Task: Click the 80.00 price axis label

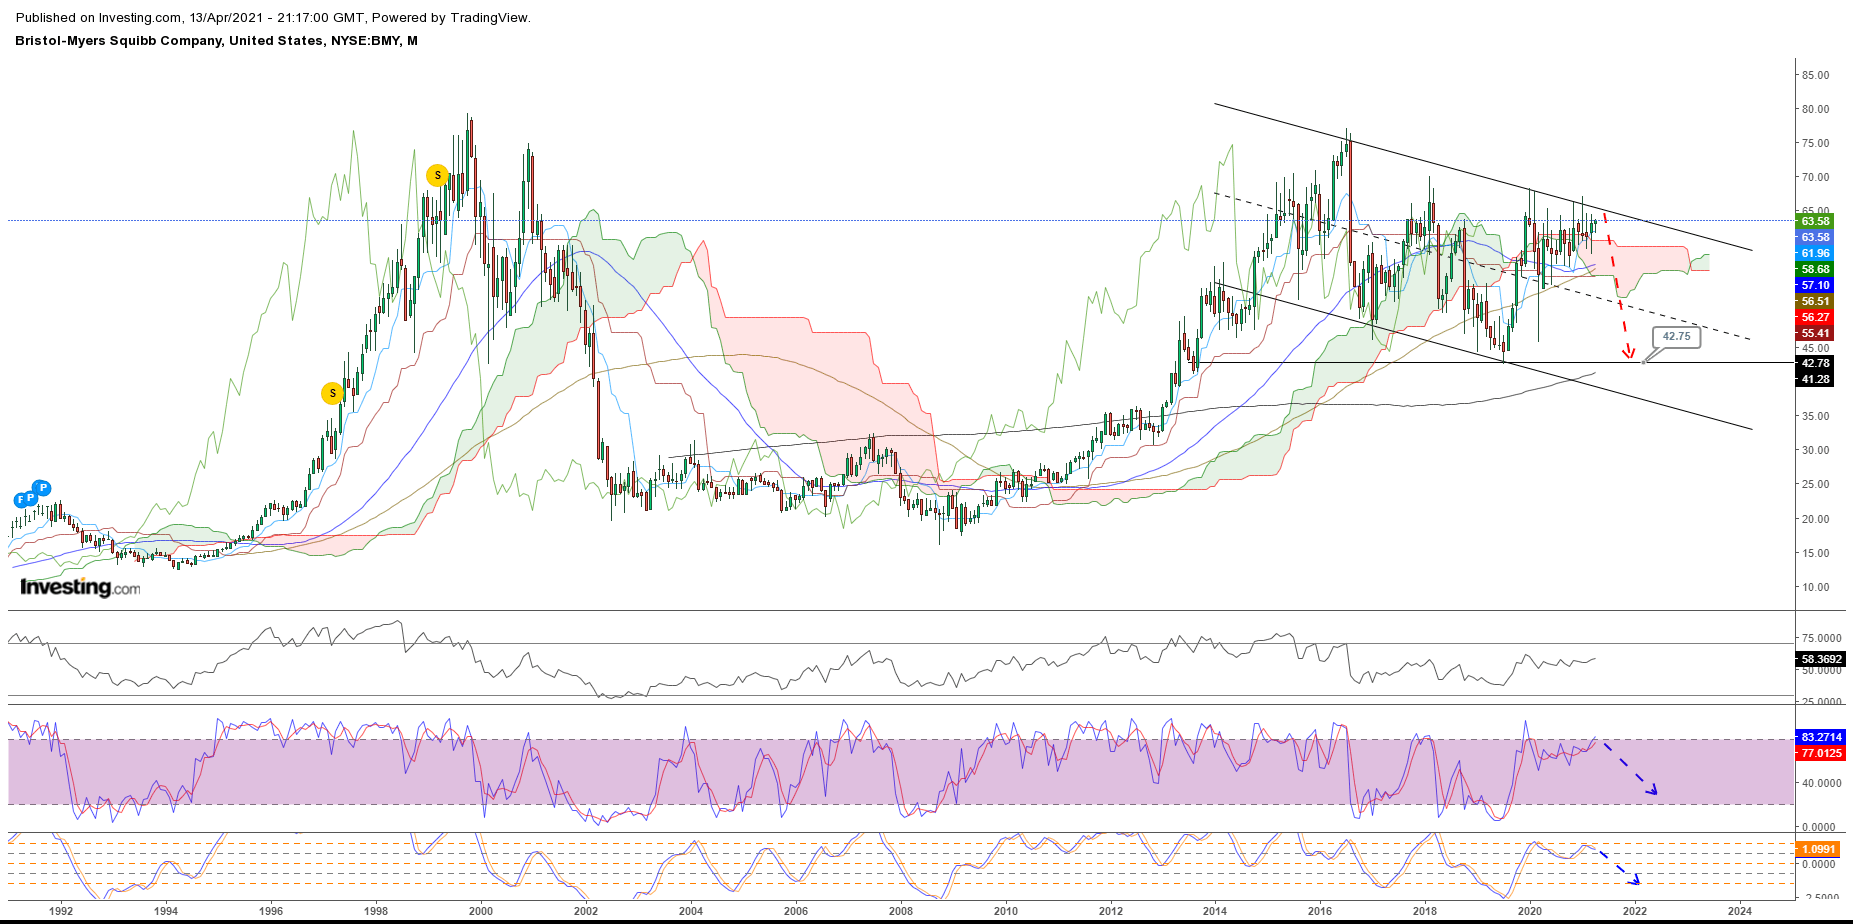Action: click(x=1815, y=109)
